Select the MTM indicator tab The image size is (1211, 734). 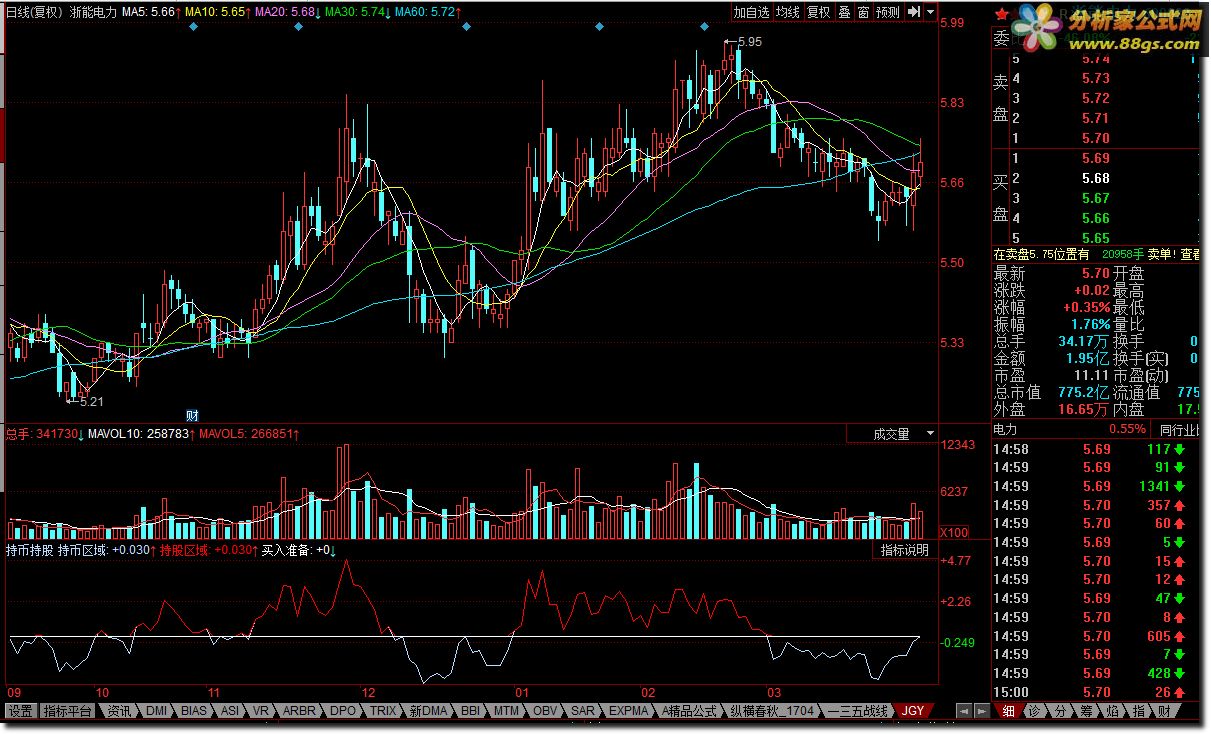[x=507, y=711]
